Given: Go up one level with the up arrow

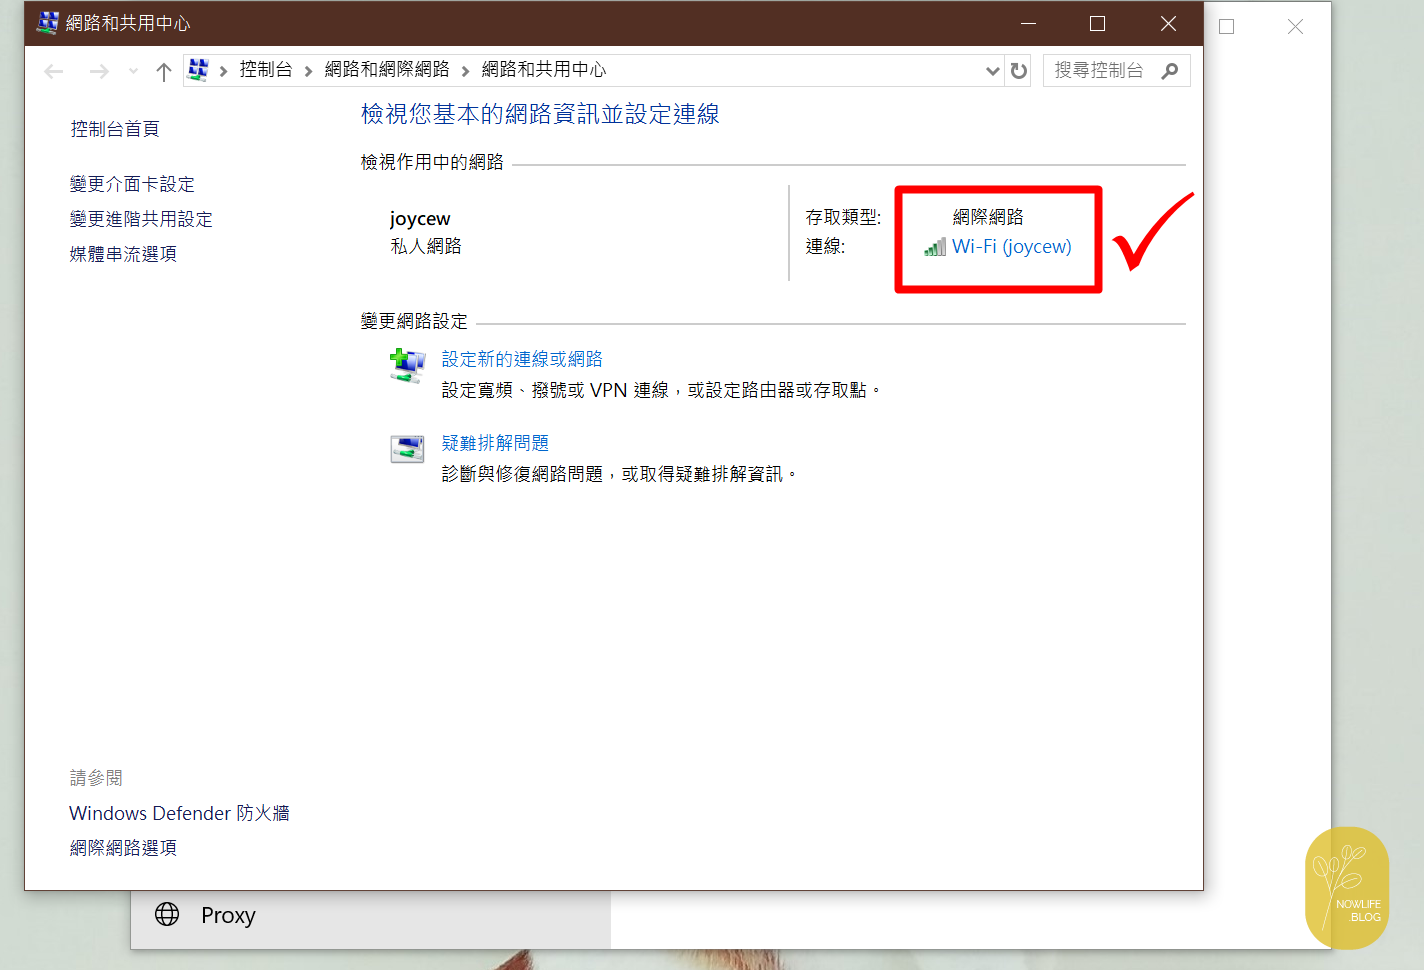Looking at the screenshot, I should 164,71.
